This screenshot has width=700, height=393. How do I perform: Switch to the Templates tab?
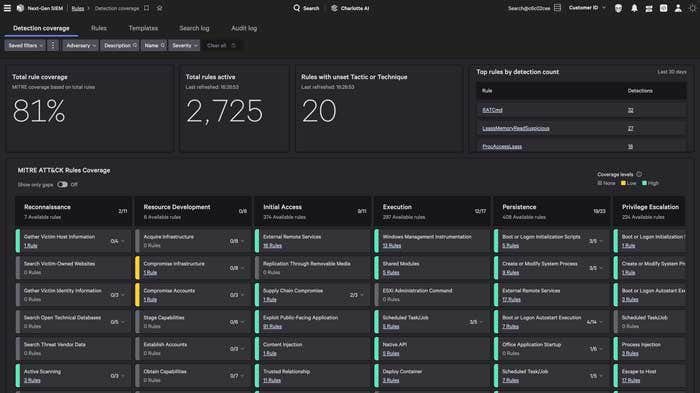click(143, 28)
